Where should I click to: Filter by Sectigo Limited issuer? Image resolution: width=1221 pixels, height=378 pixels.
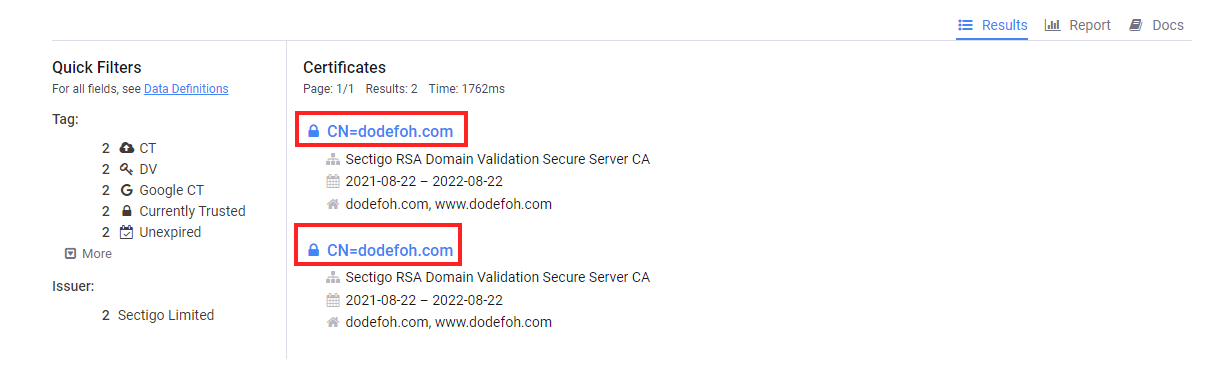[166, 315]
